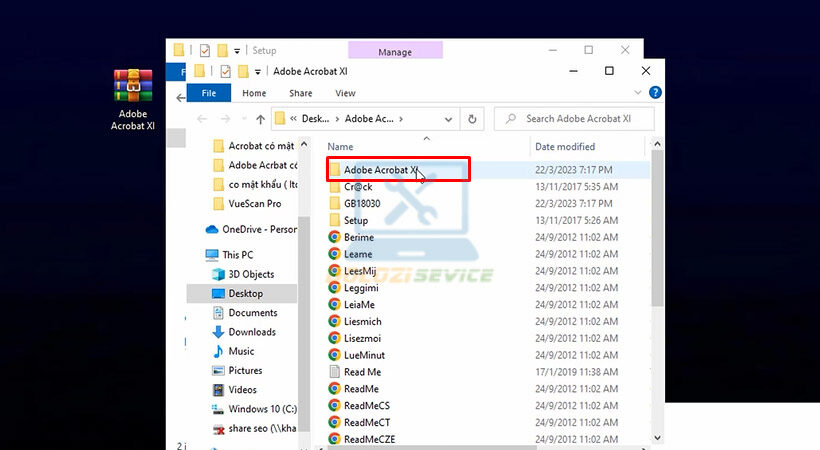Click the date 13/11/2017 5:35 AM
Image resolution: width=820 pixels, height=450 pixels.
coord(576,187)
